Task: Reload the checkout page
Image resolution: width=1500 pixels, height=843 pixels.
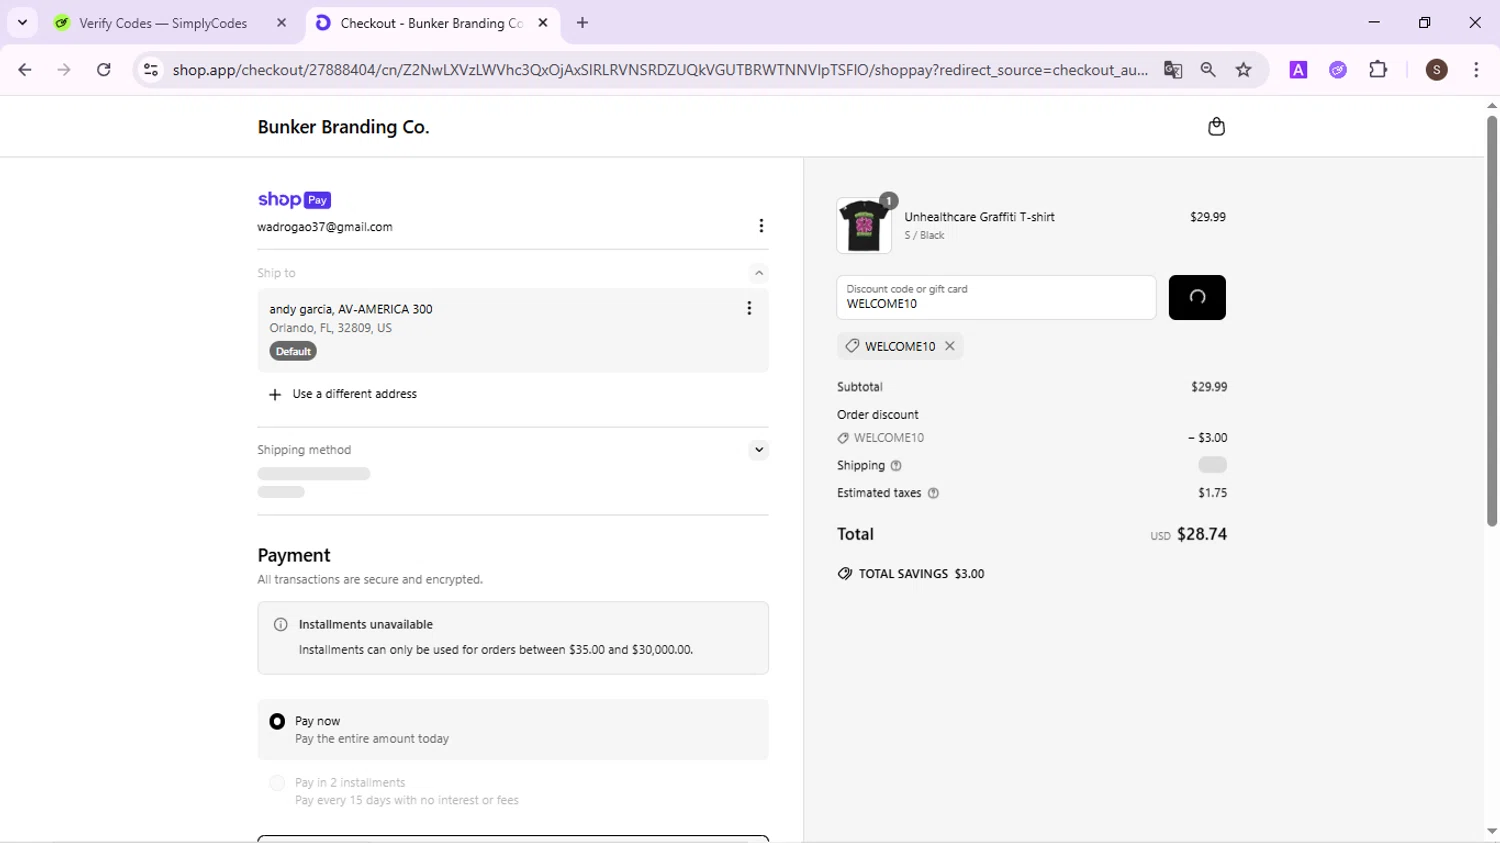Action: coord(104,70)
